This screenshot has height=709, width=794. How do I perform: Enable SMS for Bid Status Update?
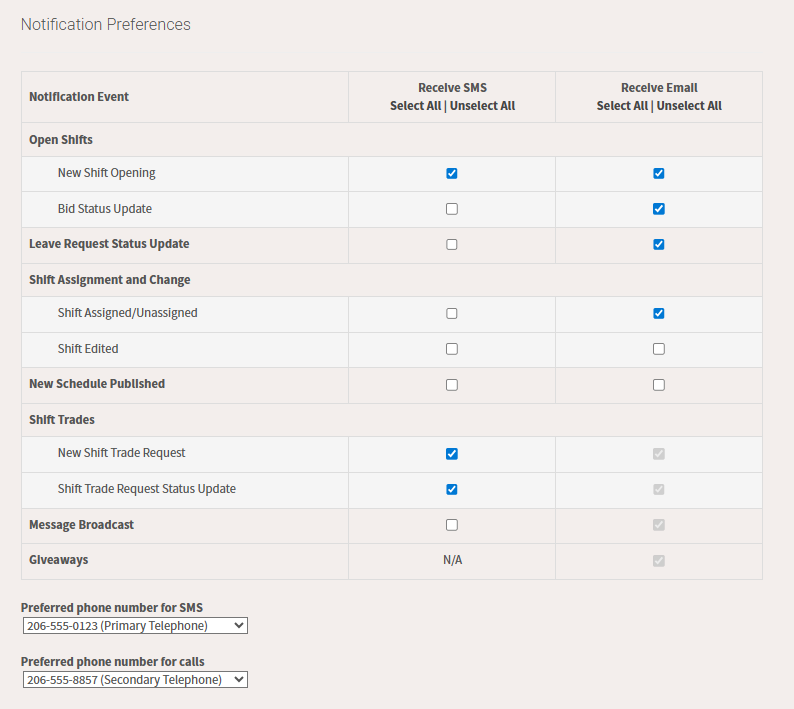pyautogui.click(x=452, y=209)
